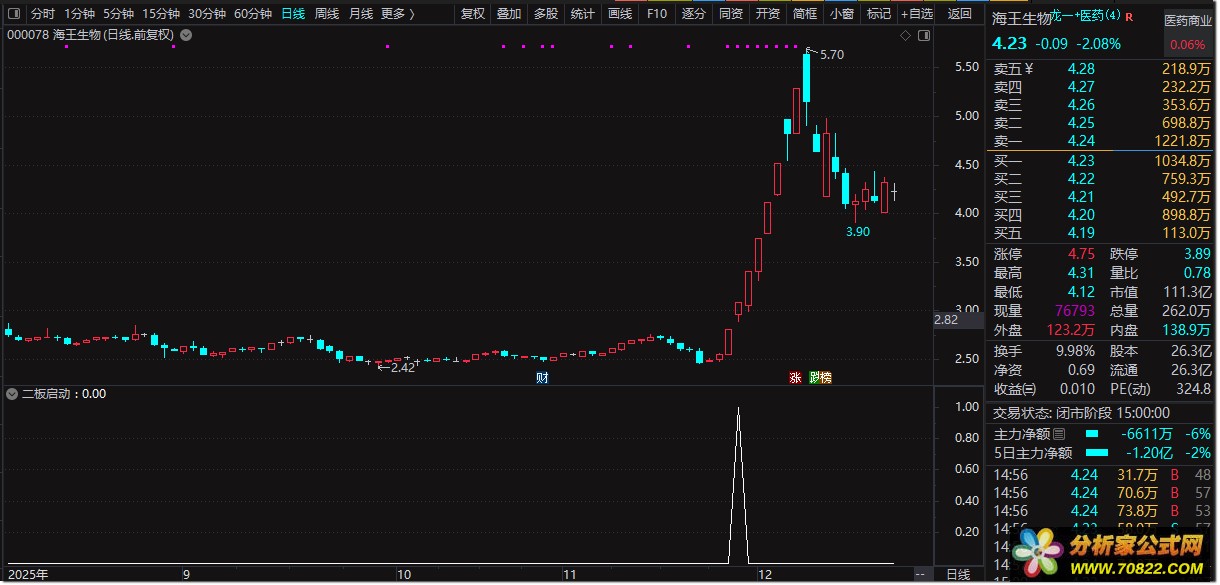Click the 14:56 trade row with 31.7万

click(x=1102, y=475)
